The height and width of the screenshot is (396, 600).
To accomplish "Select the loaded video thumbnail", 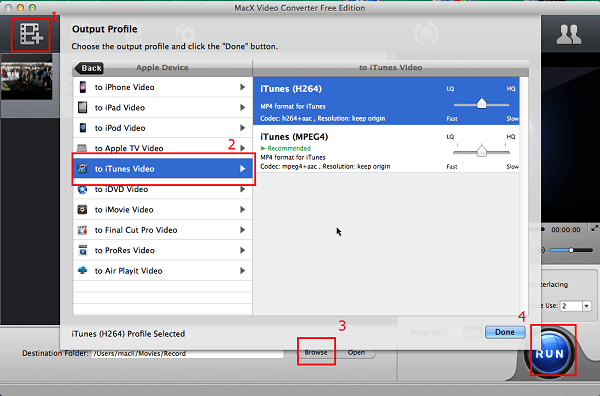I will [x=26, y=77].
